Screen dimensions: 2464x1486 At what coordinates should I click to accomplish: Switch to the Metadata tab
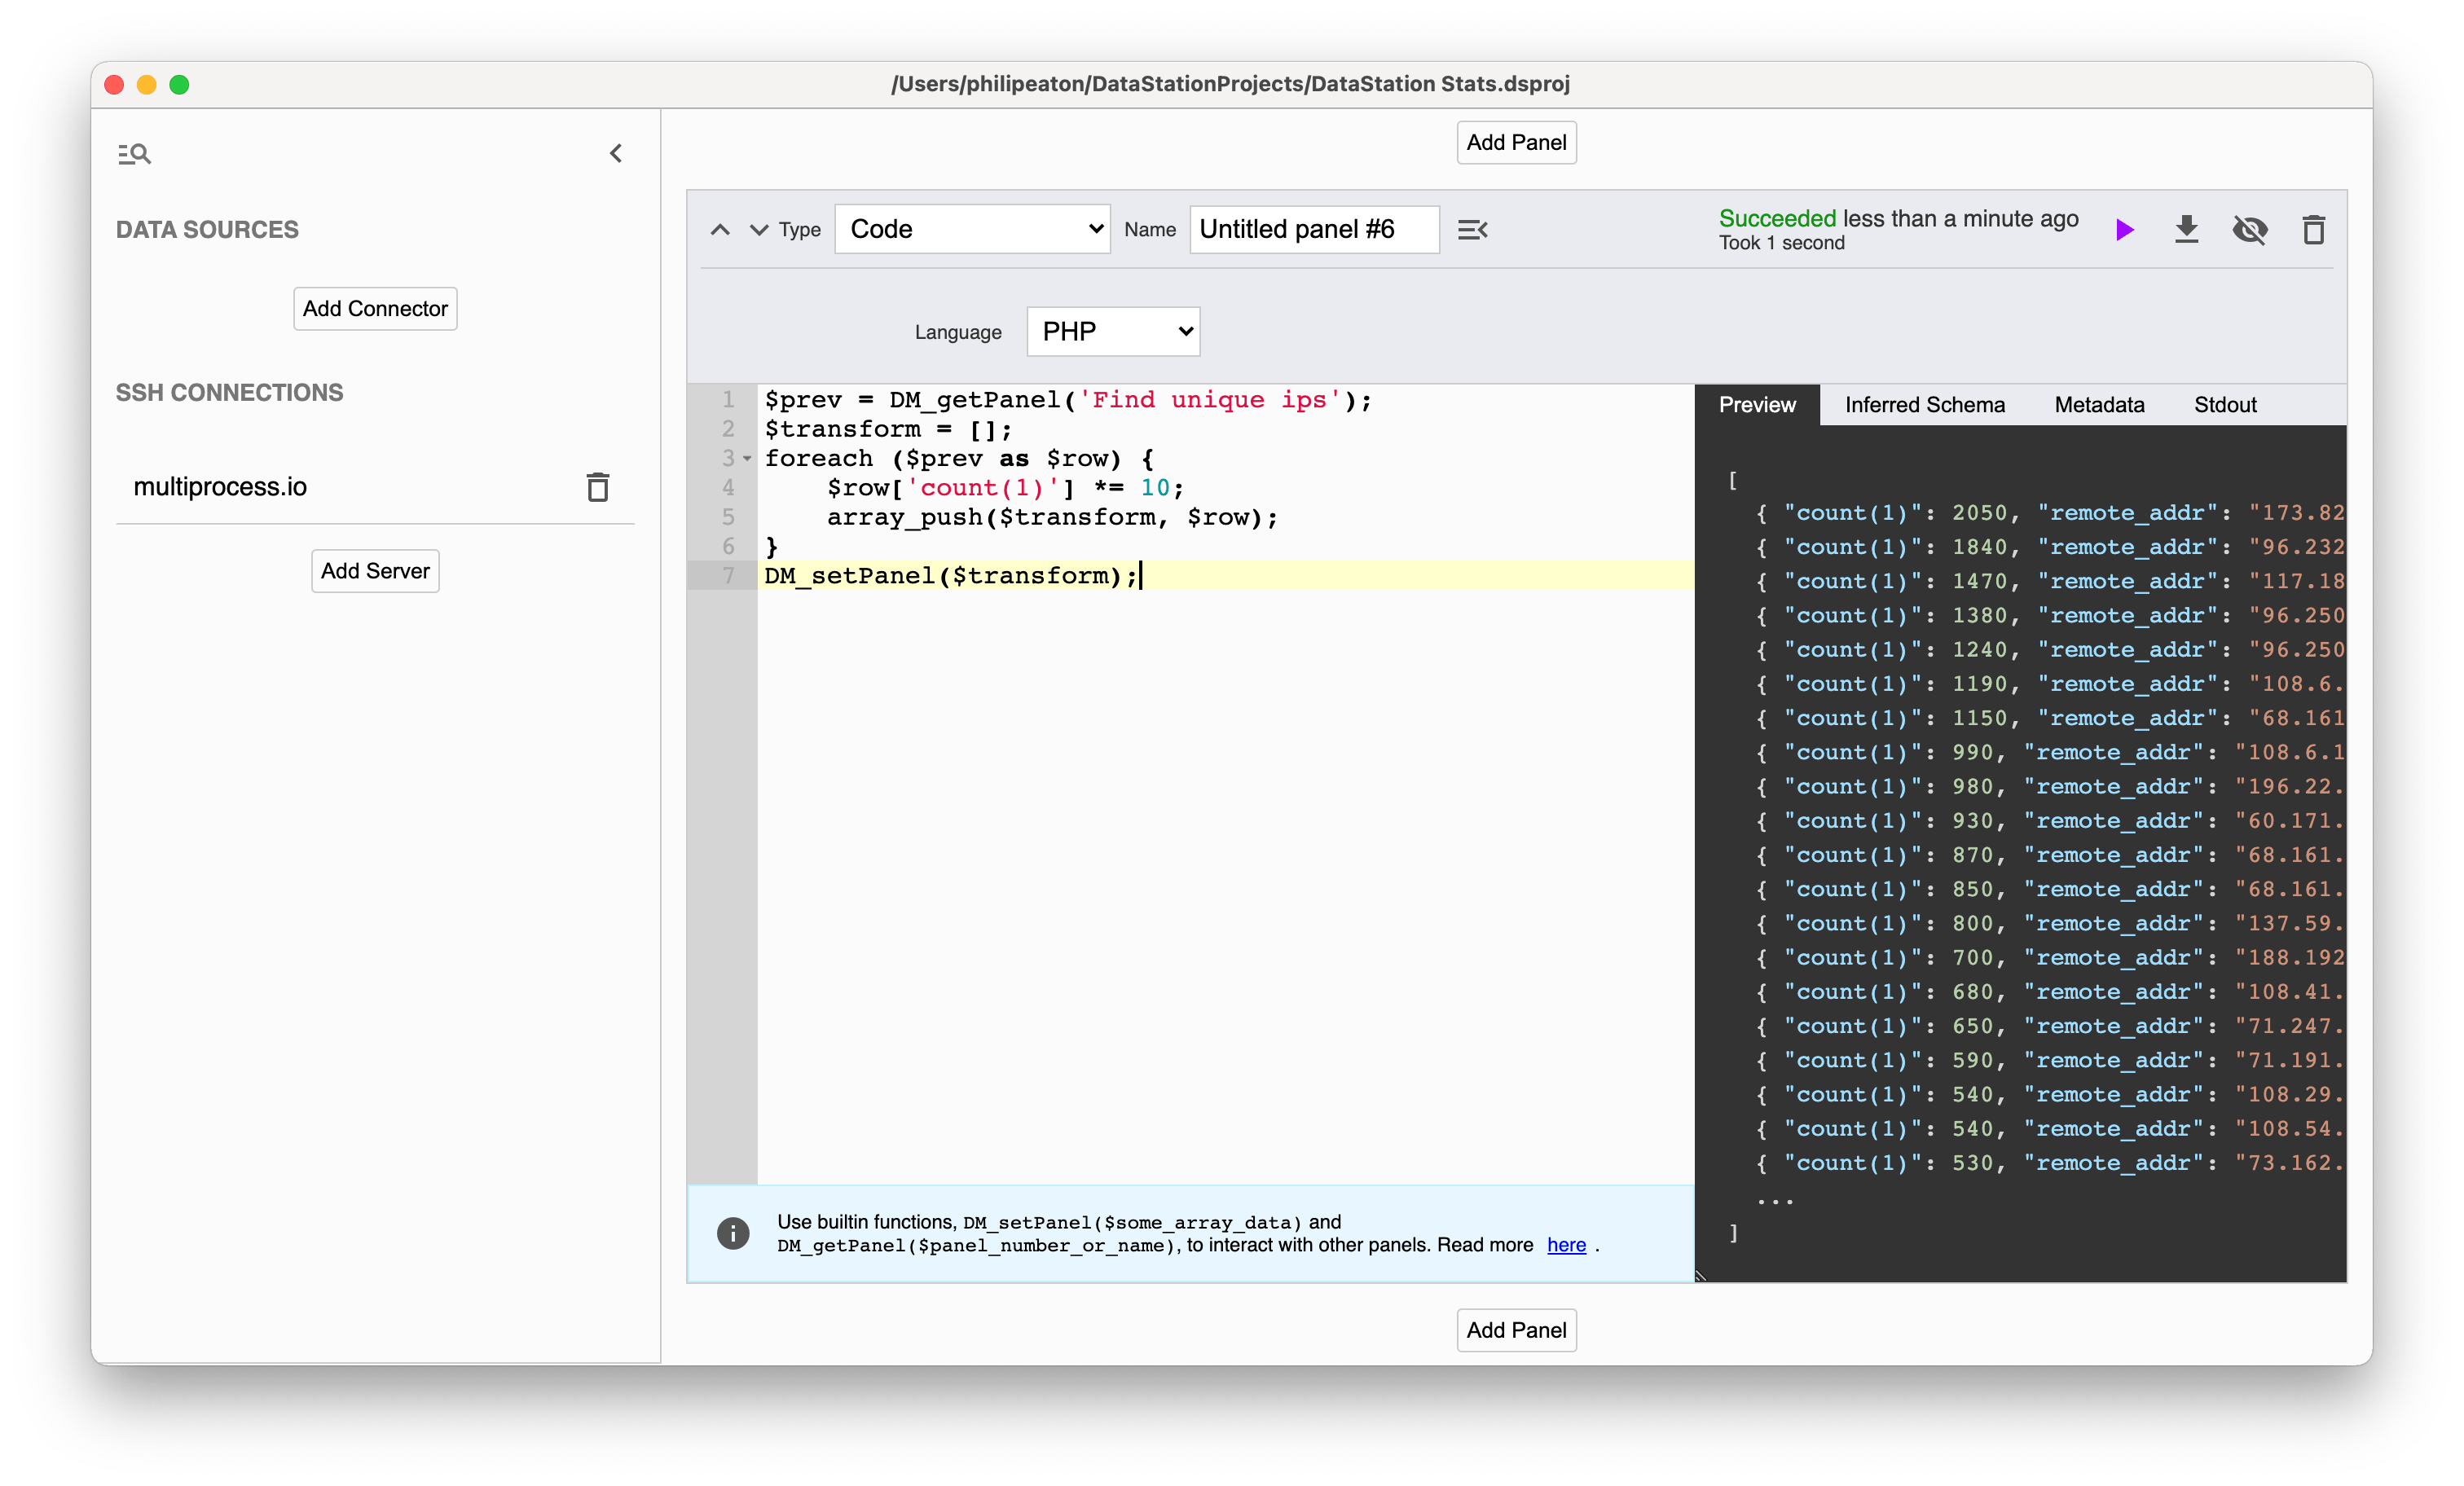[x=2099, y=404]
